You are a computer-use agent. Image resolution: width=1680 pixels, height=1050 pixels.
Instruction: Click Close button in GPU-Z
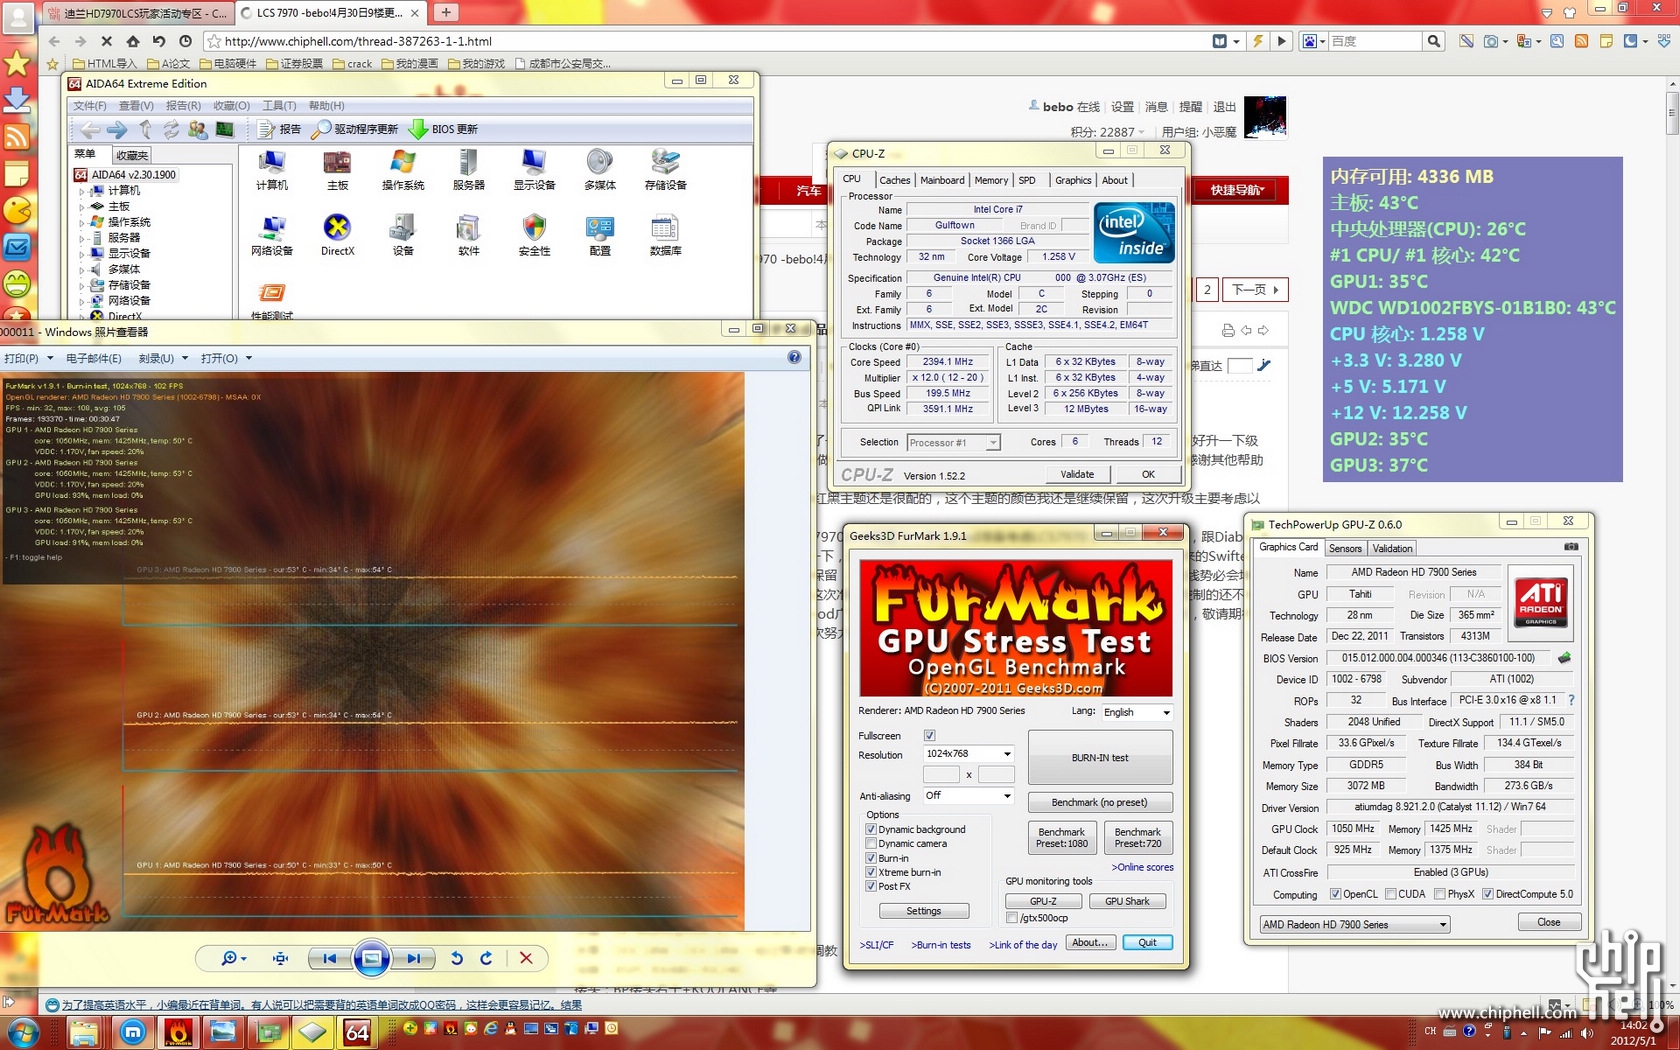(x=1548, y=922)
